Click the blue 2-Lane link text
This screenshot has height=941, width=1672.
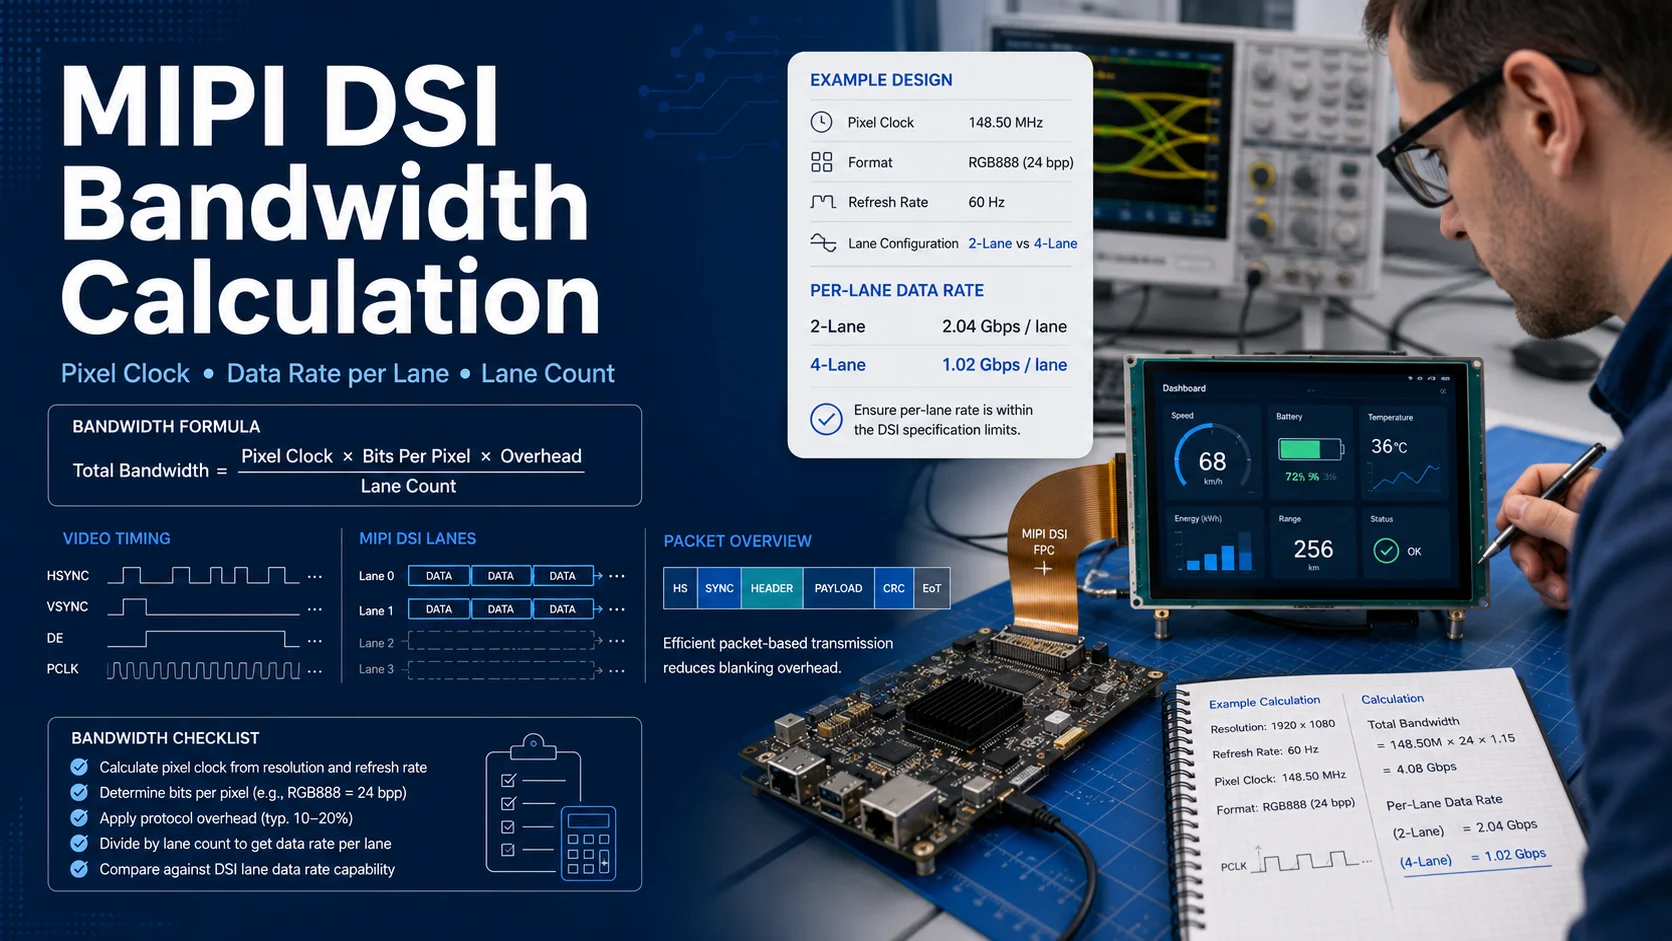(x=990, y=243)
